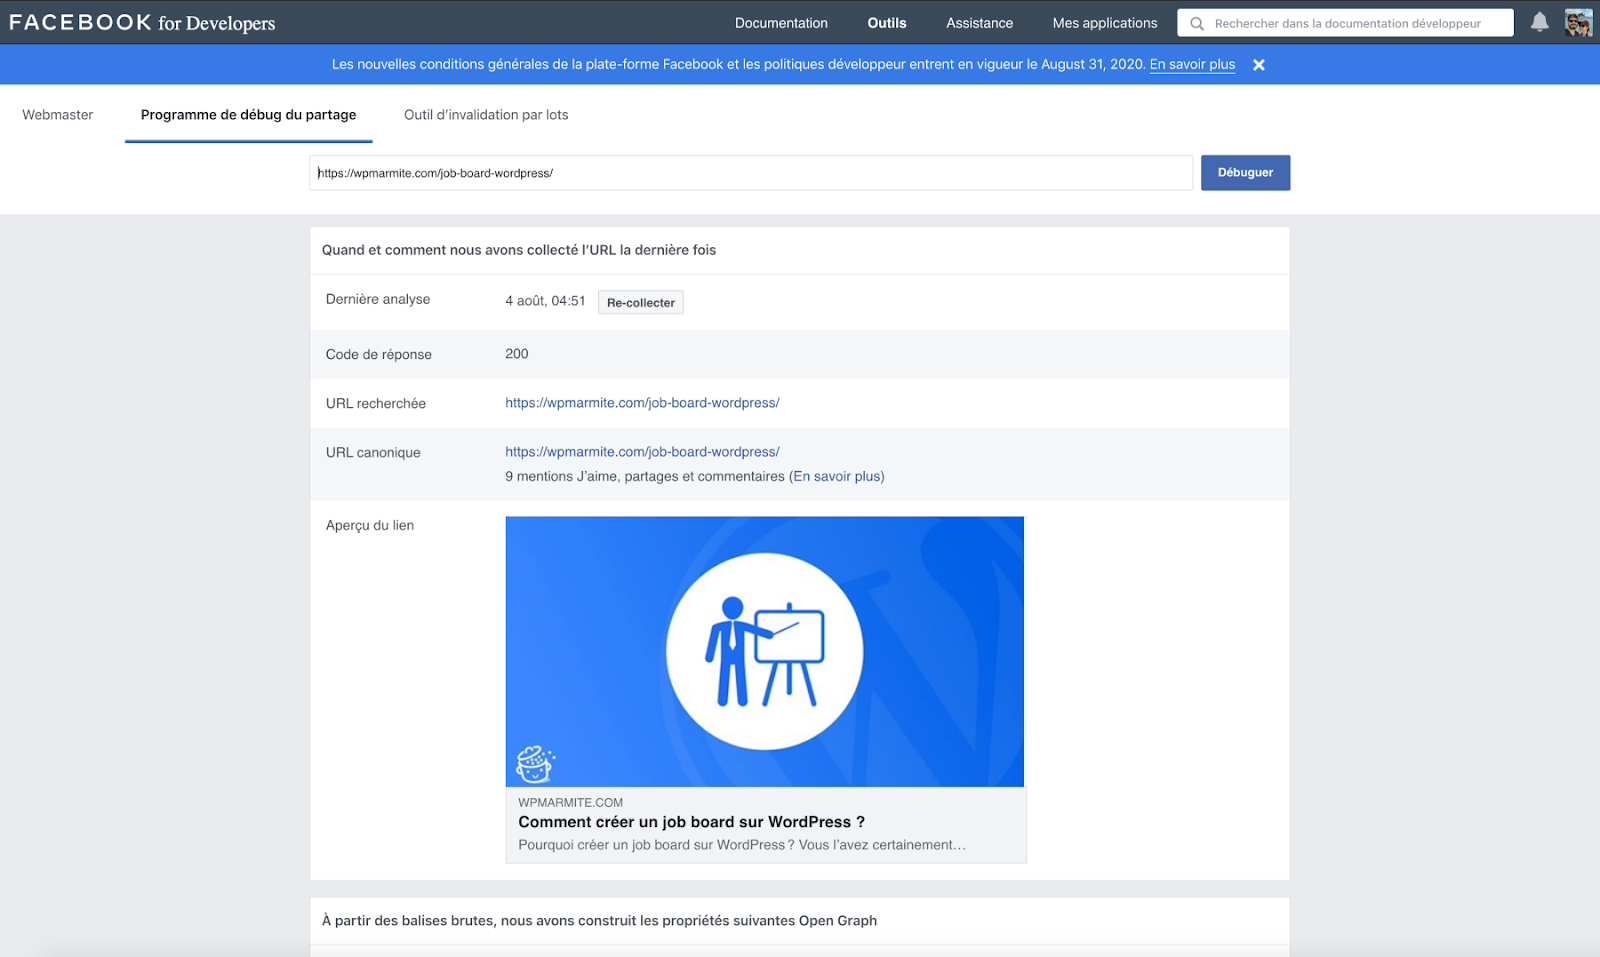Viewport: 1600px width, 957px height.
Task: Click the notifications bell icon
Action: pyautogui.click(x=1539, y=22)
